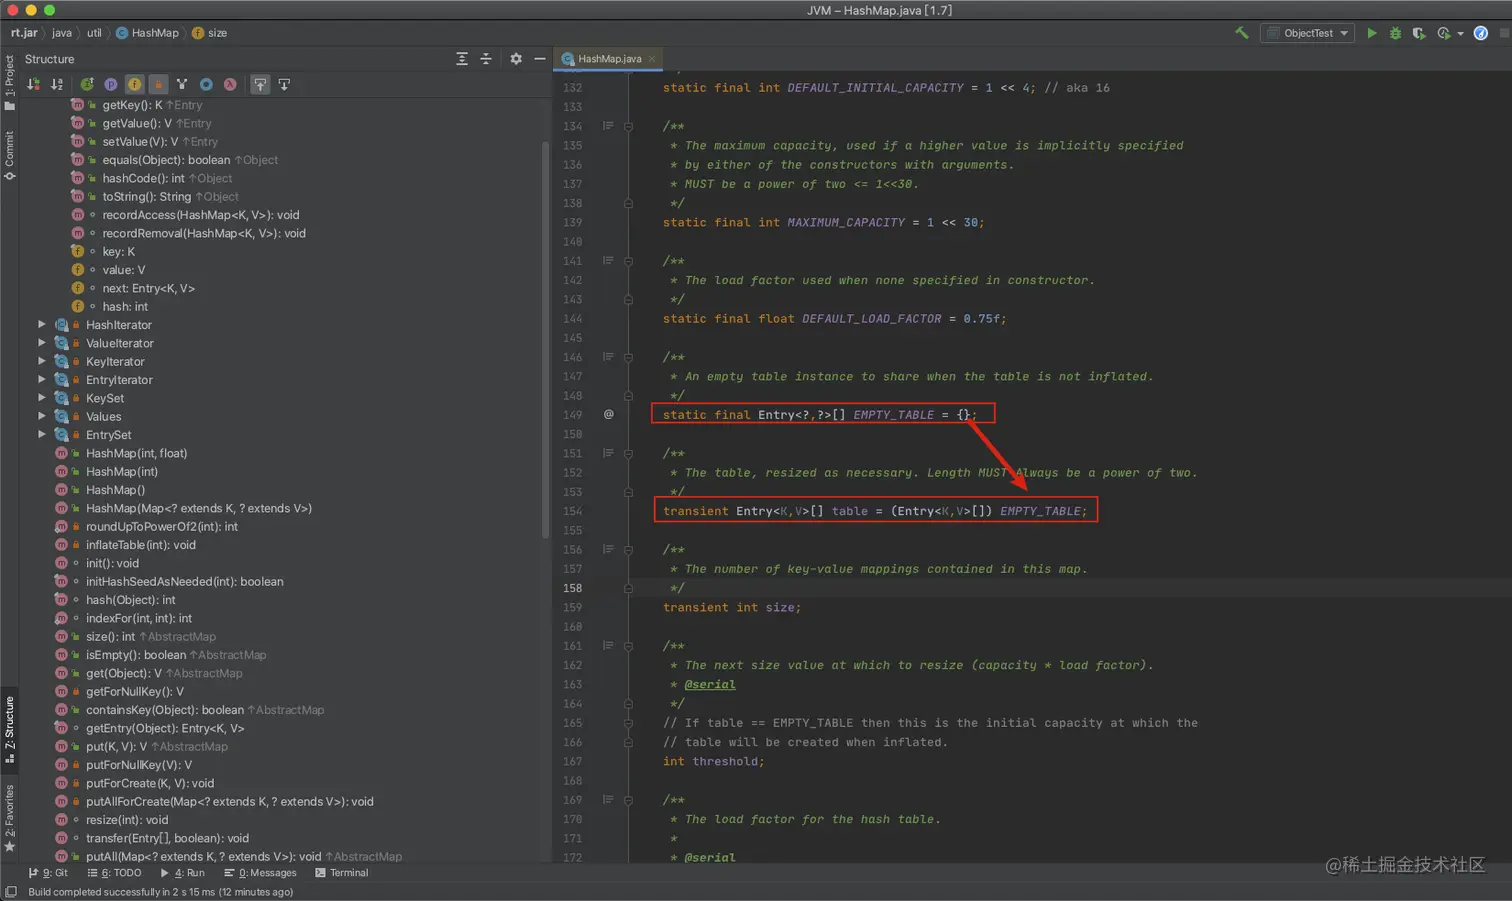This screenshot has height=901, width=1512.
Task: Open the 1: Project tool window
Action: [9, 82]
